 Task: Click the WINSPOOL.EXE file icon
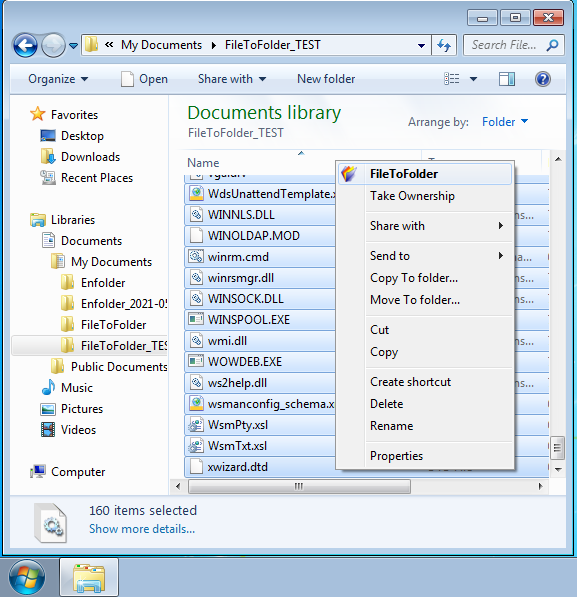(x=196, y=319)
